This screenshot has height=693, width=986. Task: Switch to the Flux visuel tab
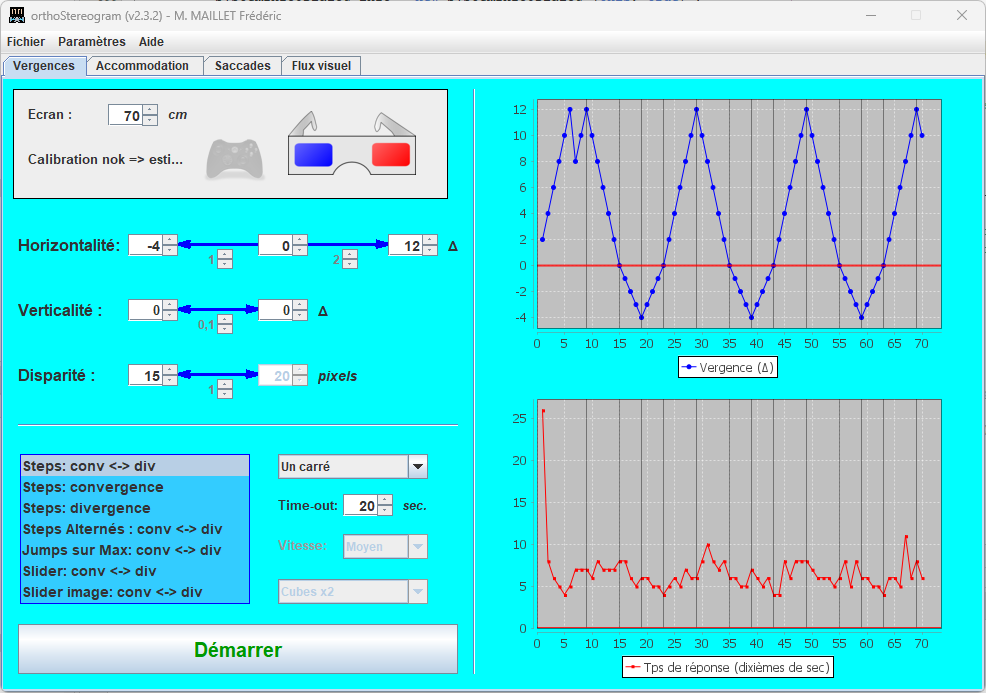[x=321, y=65]
